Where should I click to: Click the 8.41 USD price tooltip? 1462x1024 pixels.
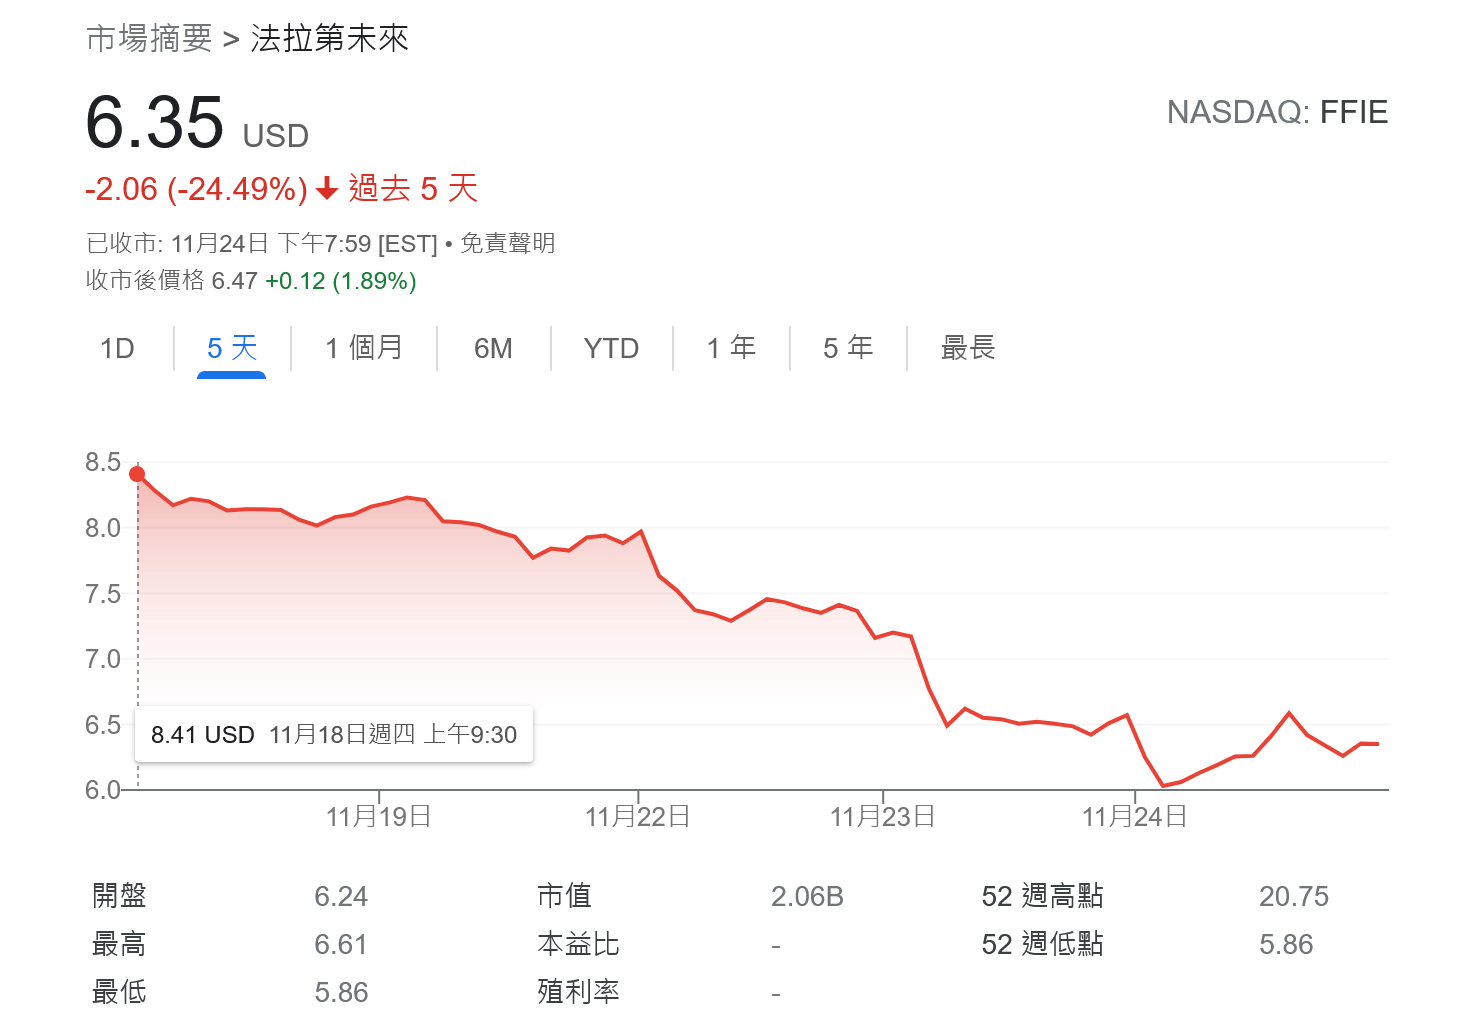pyautogui.click(x=333, y=735)
